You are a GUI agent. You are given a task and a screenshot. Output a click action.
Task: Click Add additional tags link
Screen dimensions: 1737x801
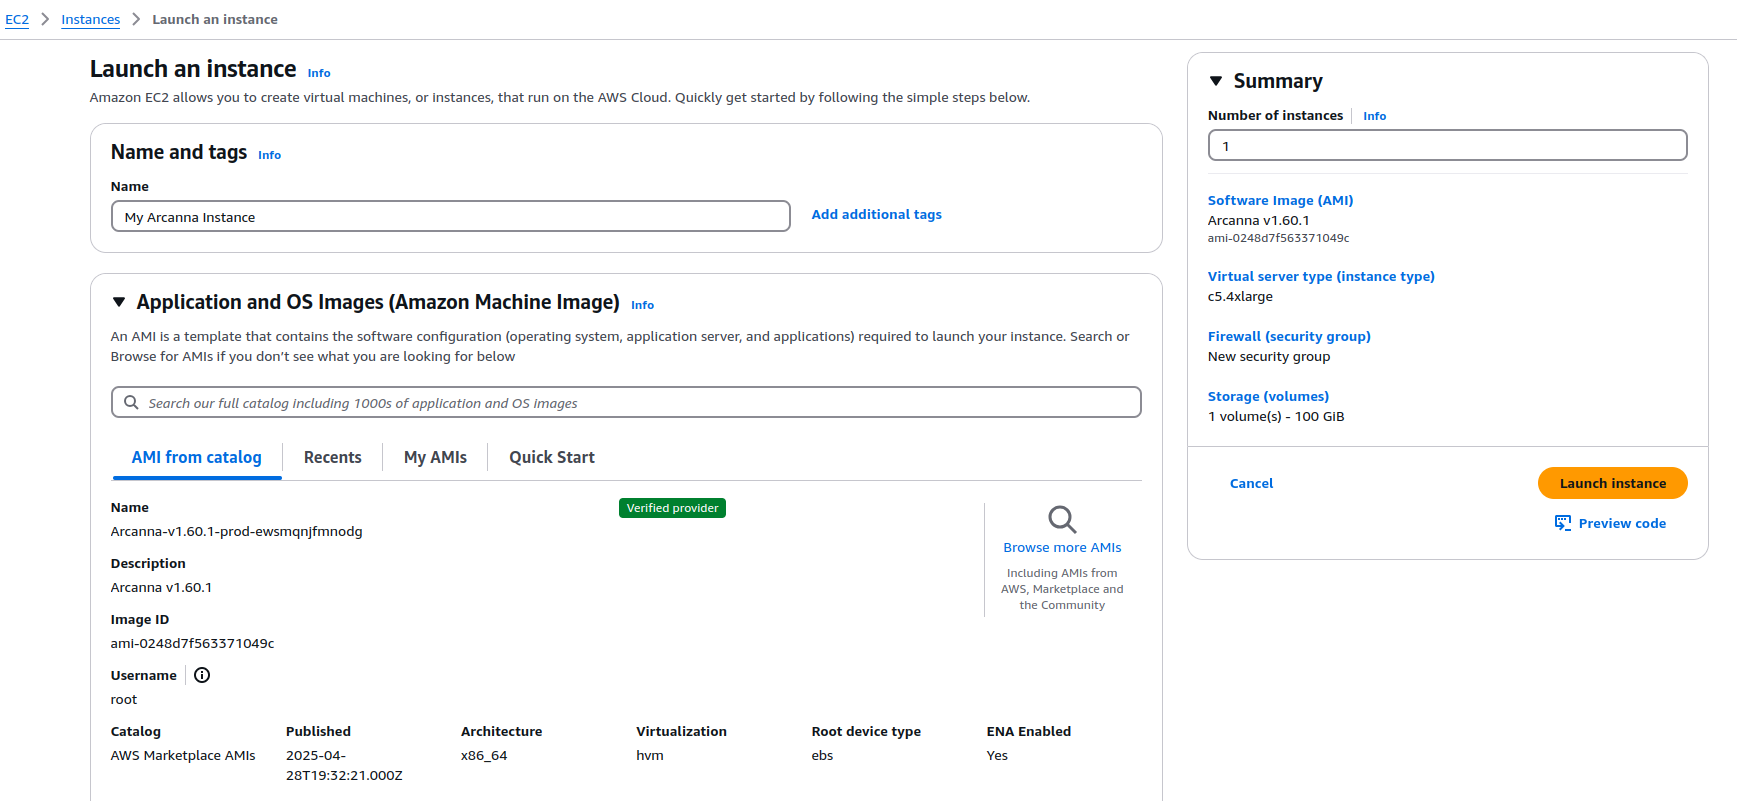click(x=876, y=214)
